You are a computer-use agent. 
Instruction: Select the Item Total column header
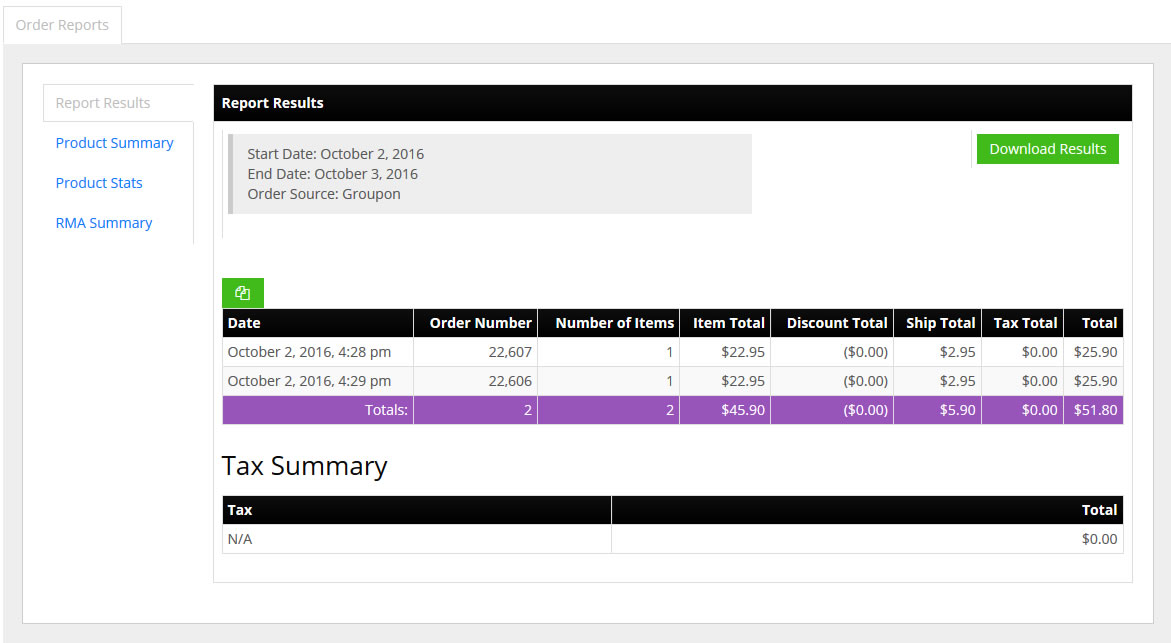(x=725, y=323)
